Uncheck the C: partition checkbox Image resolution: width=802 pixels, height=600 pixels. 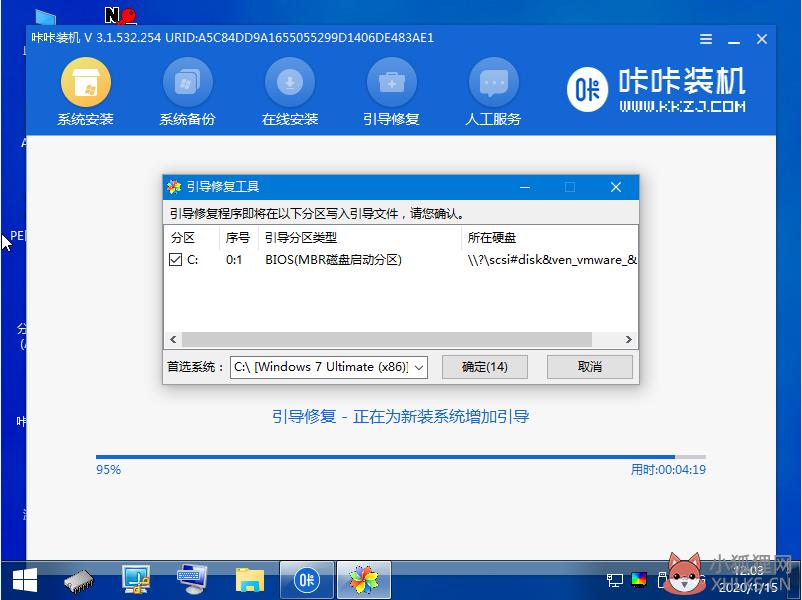tap(175, 260)
